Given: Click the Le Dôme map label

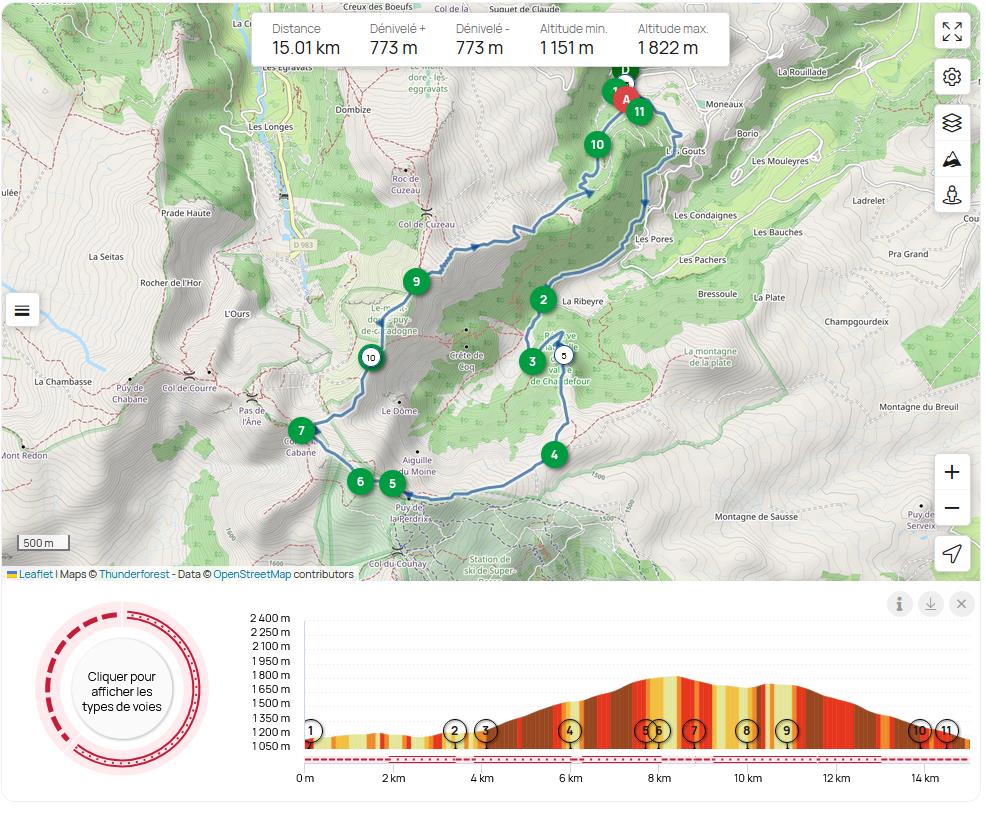Looking at the screenshot, I should [399, 411].
